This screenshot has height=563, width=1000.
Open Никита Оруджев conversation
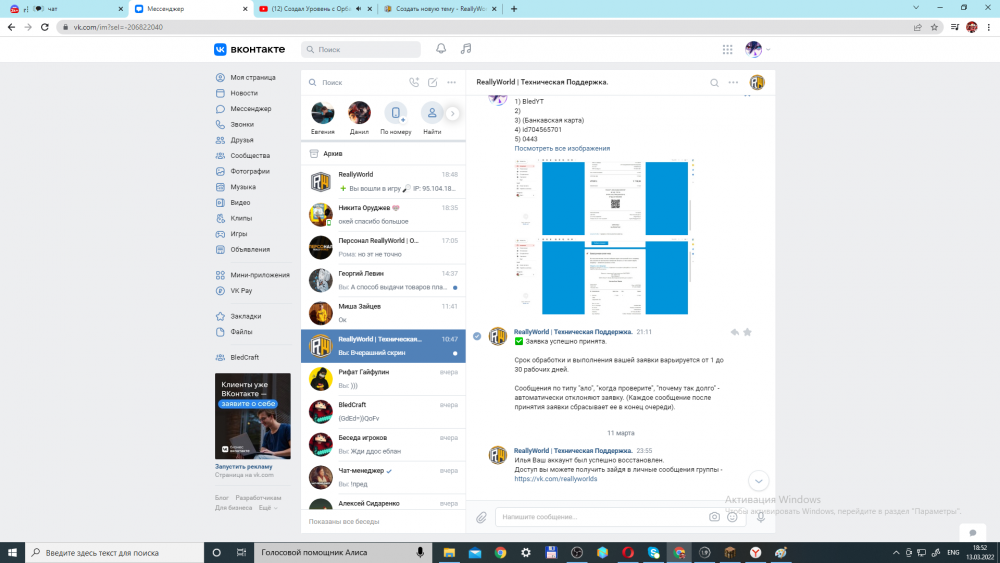383,215
